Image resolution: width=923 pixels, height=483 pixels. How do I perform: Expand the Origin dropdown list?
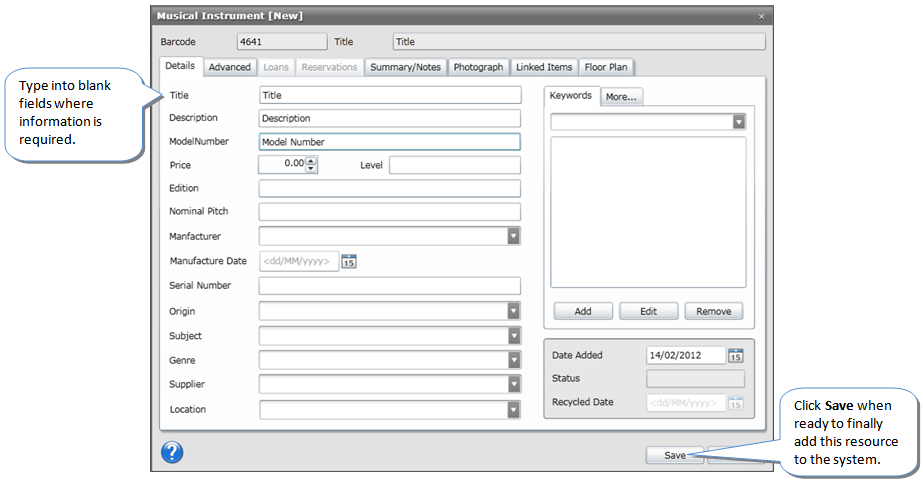[513, 311]
